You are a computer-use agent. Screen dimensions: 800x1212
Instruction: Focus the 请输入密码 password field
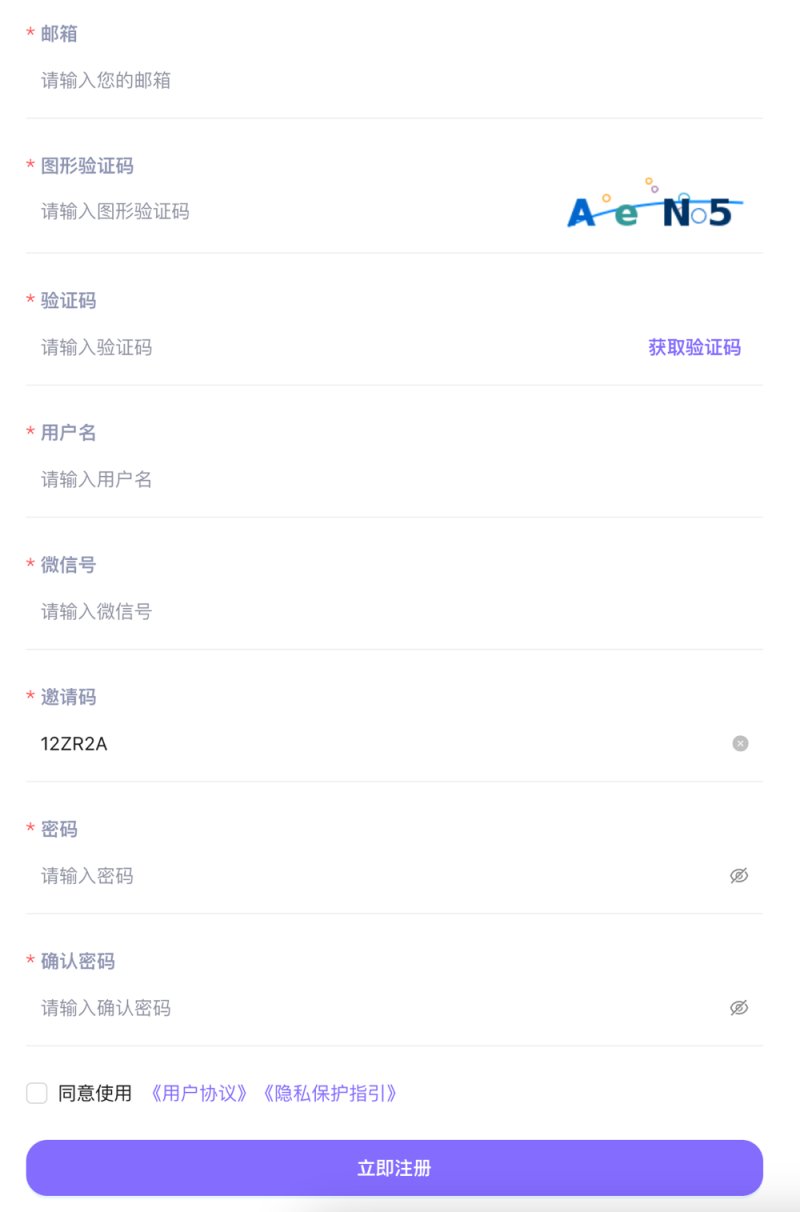pyautogui.click(x=375, y=876)
